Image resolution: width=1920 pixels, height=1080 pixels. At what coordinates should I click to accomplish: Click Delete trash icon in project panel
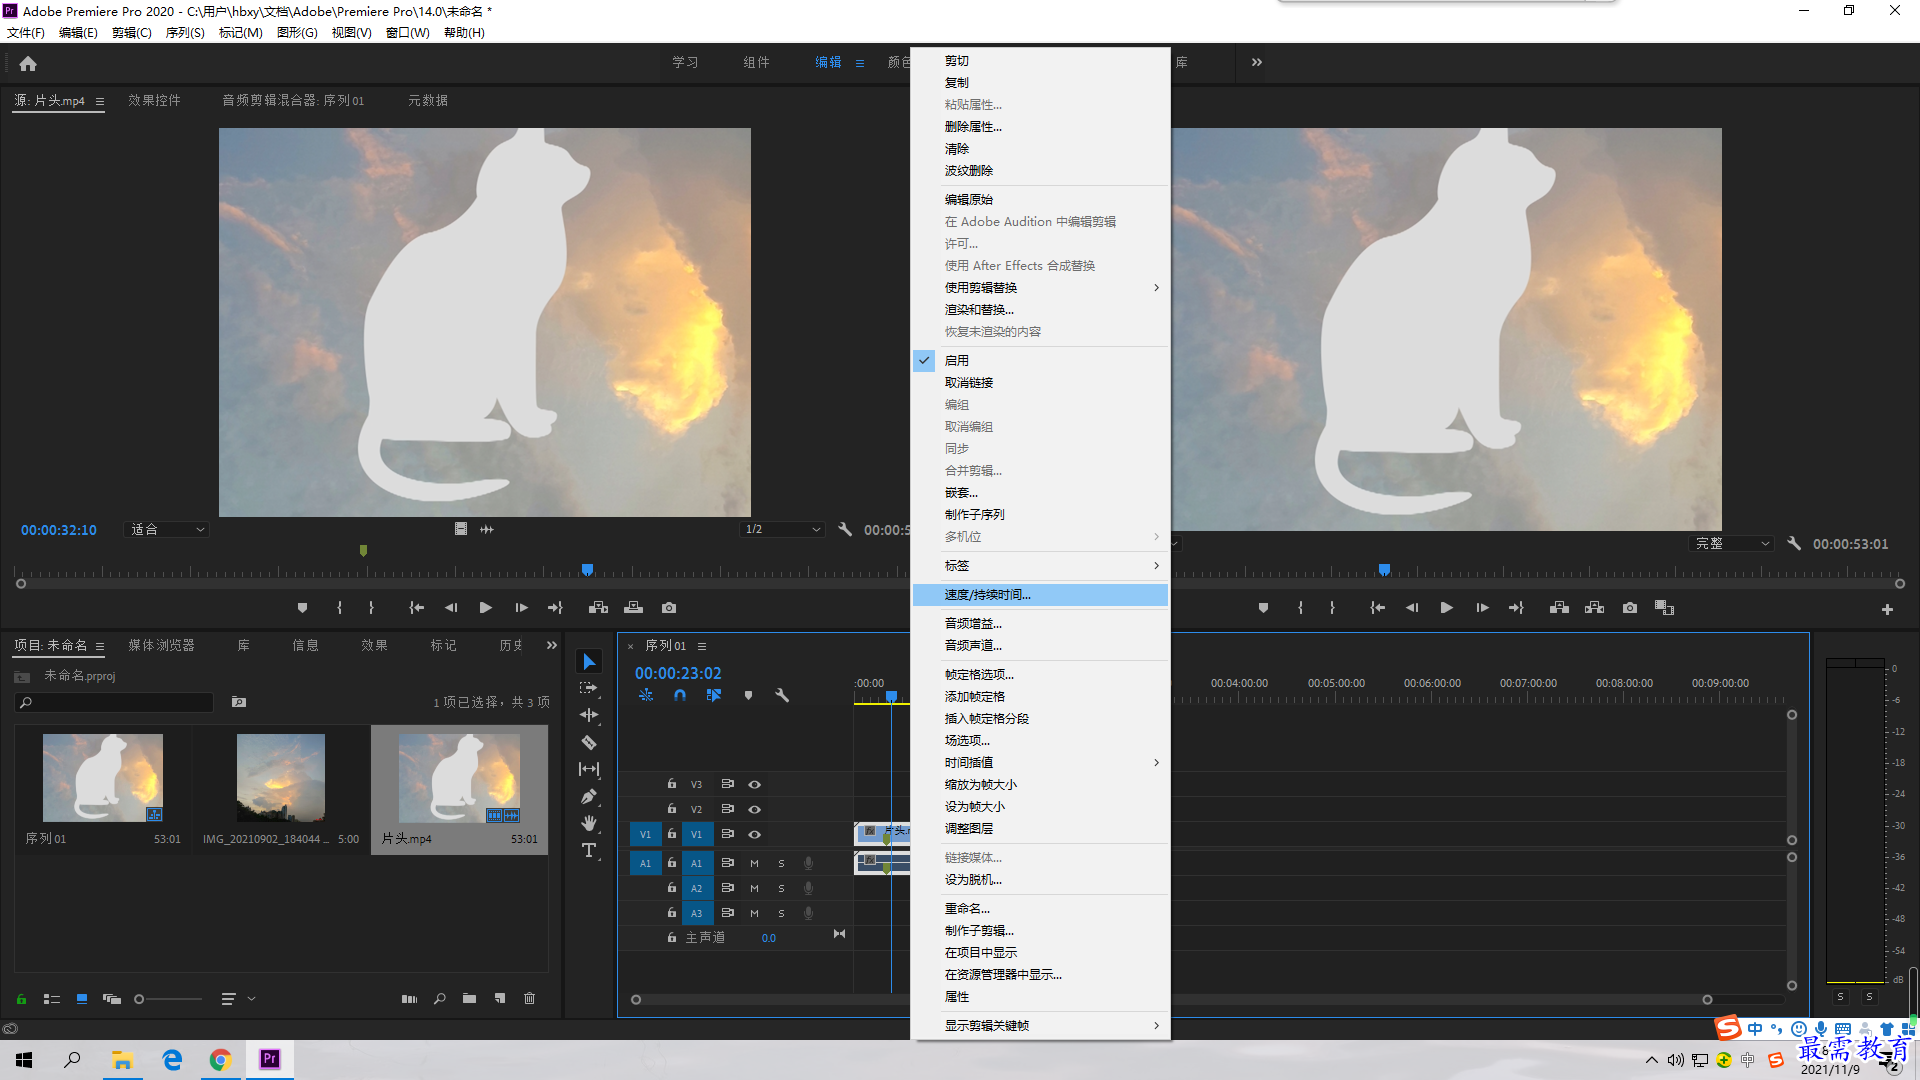tap(530, 999)
